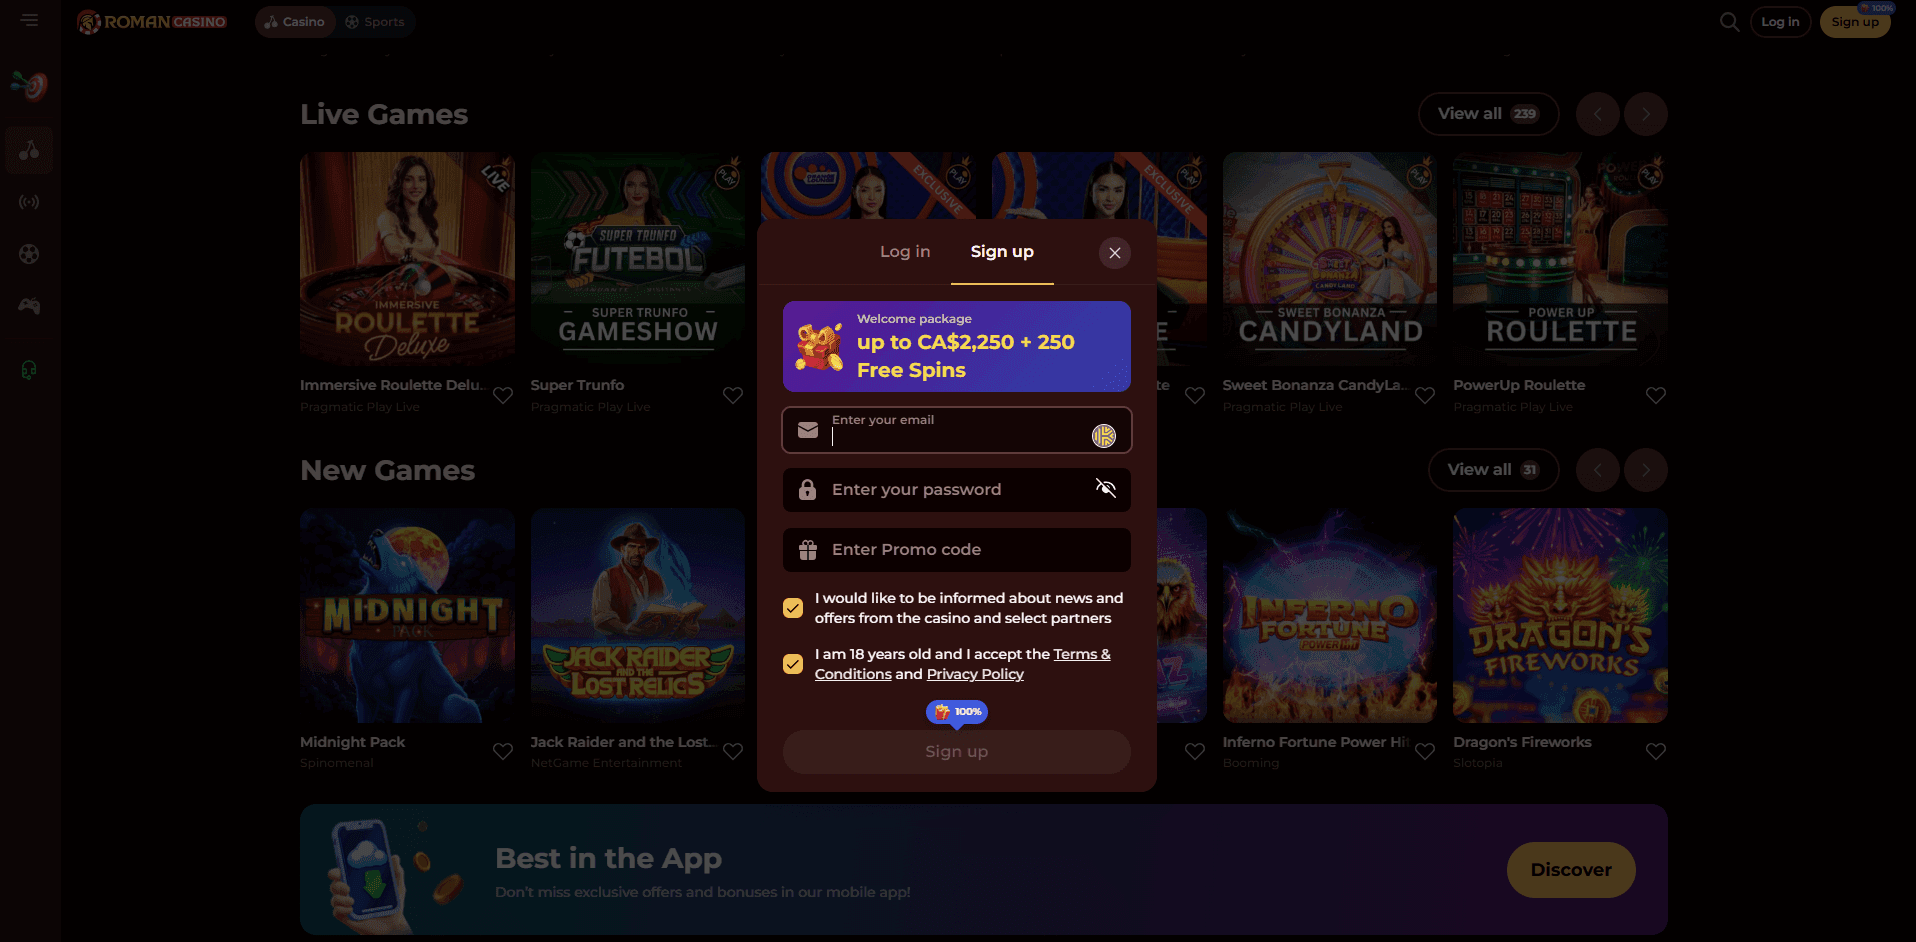Screen dimensions: 1916x942
Task: Select the Sports tab in header
Action: (375, 22)
